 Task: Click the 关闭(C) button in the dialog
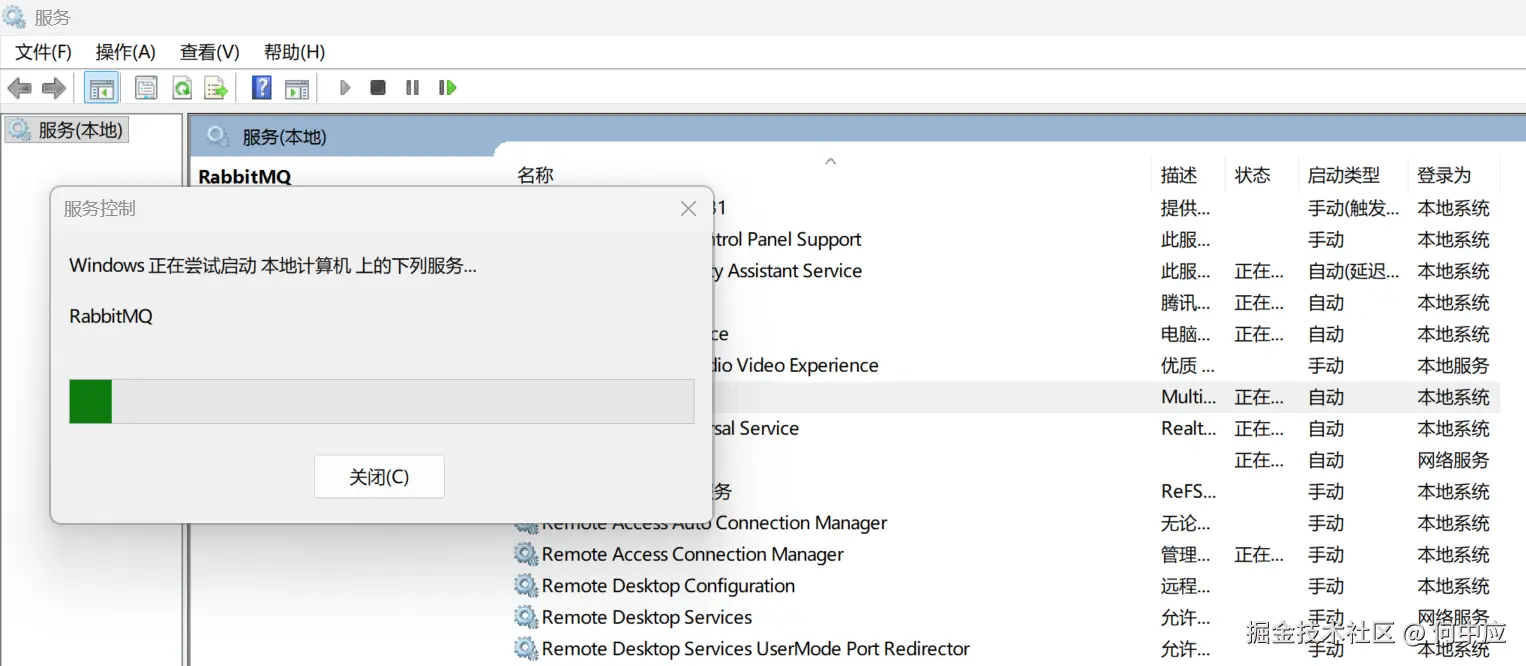point(379,477)
